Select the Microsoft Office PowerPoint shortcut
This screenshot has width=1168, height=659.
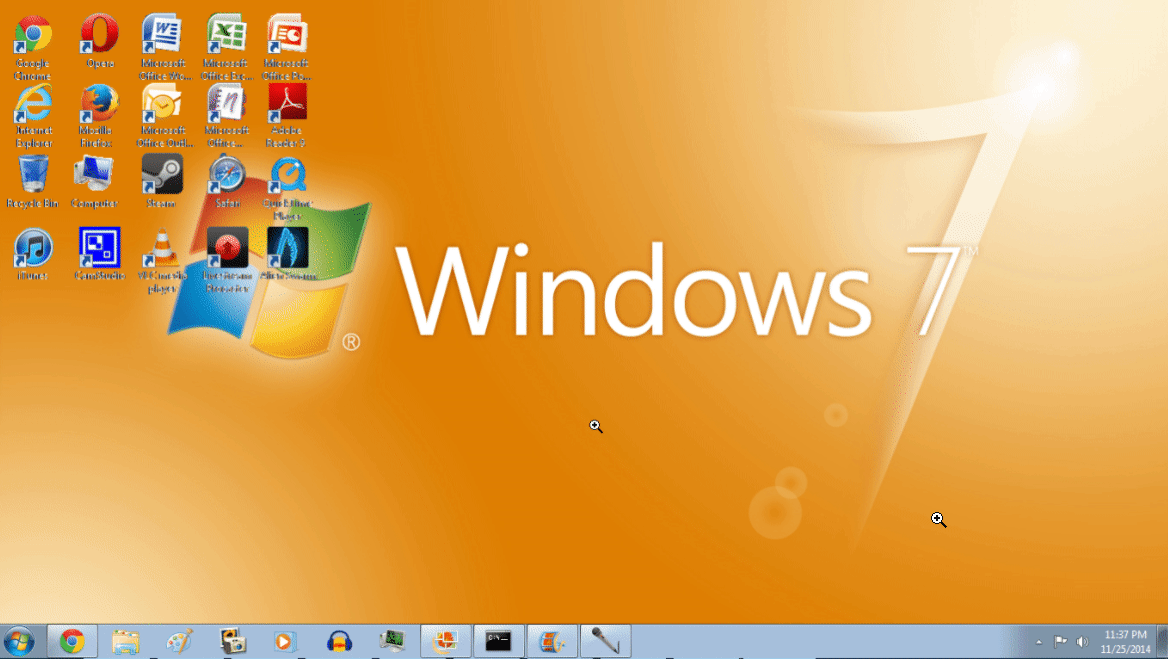(x=287, y=47)
